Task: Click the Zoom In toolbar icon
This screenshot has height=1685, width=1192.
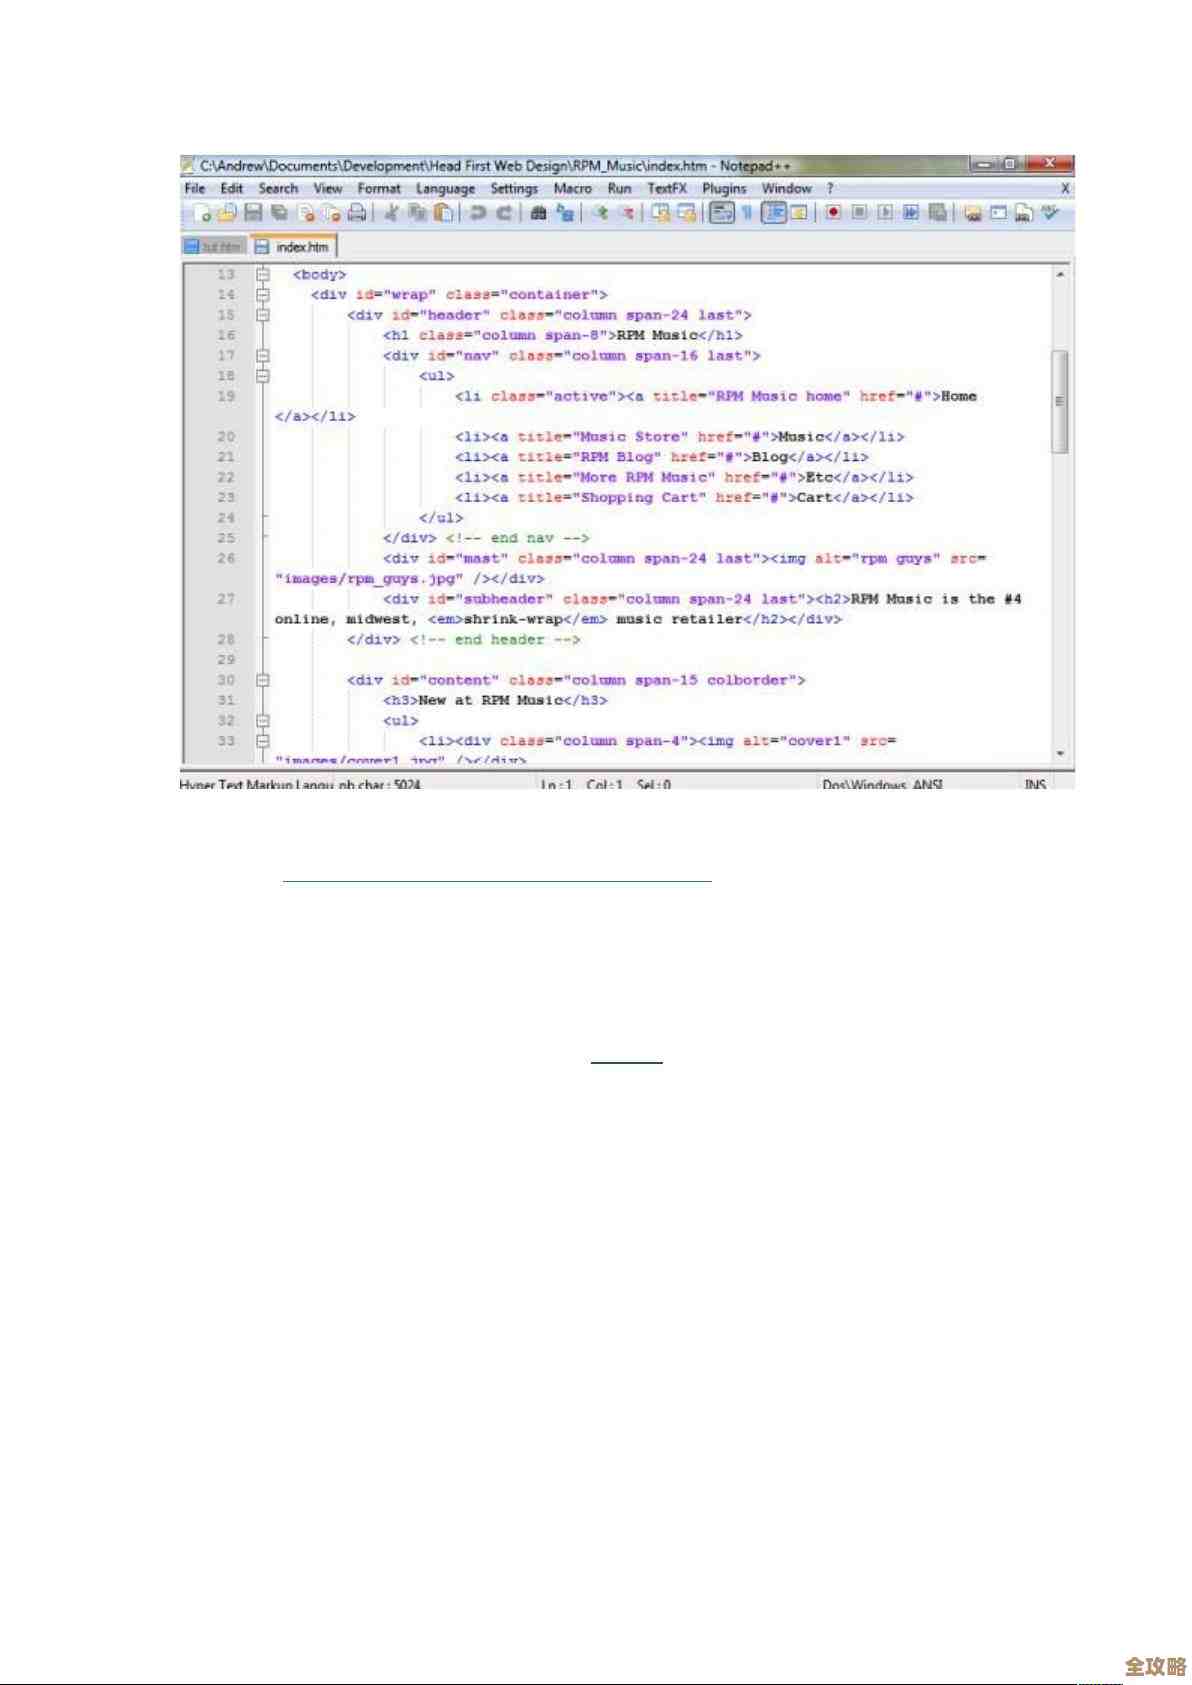Action: pyautogui.click(x=600, y=213)
